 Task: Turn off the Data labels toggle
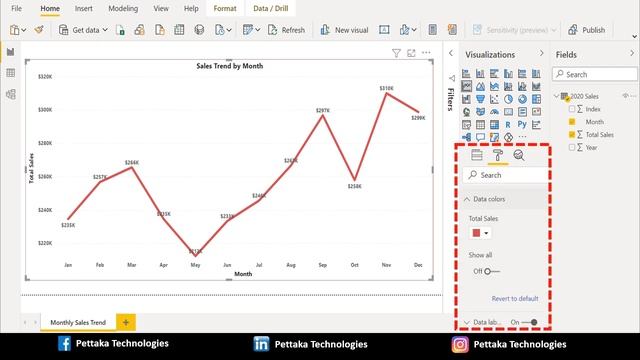529,322
